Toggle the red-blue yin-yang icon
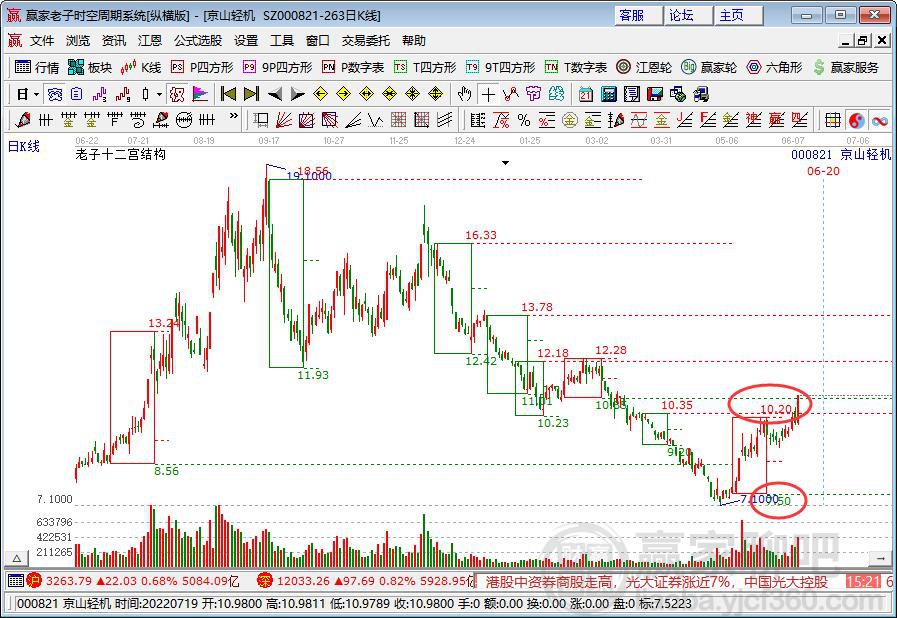Screen dimensions: 897x618 pos(856,120)
